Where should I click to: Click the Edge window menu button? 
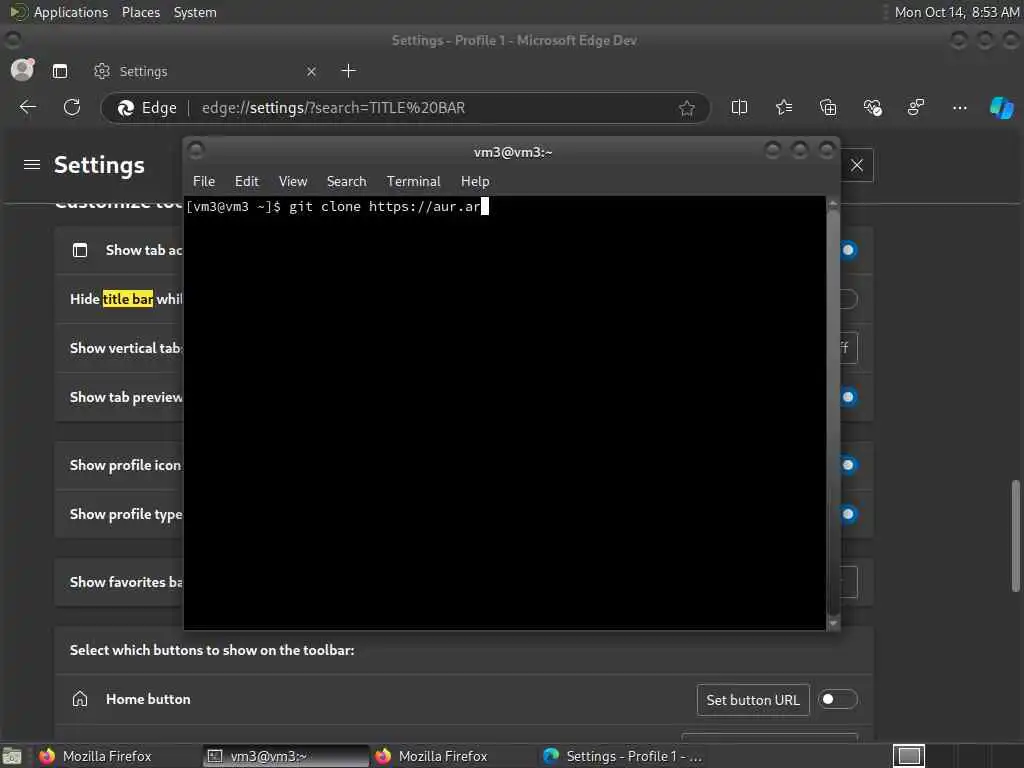click(x=12, y=40)
